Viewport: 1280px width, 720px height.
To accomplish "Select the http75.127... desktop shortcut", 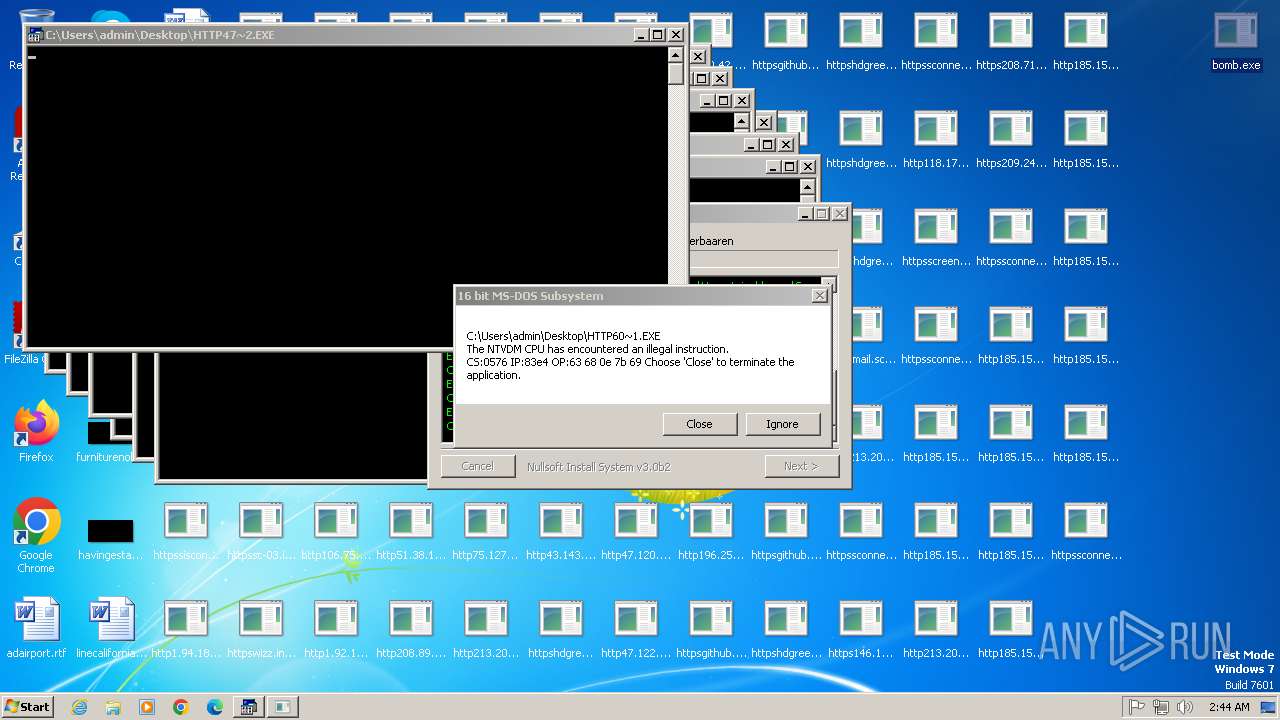I will pos(486,532).
